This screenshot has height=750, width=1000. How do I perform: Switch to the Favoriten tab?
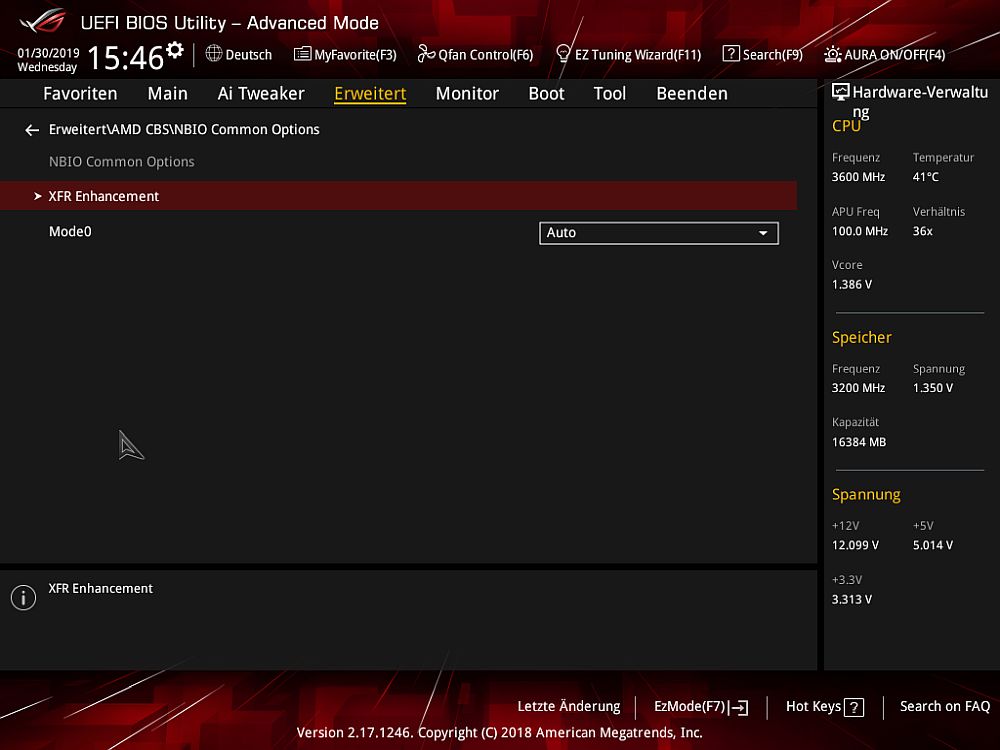[80, 94]
